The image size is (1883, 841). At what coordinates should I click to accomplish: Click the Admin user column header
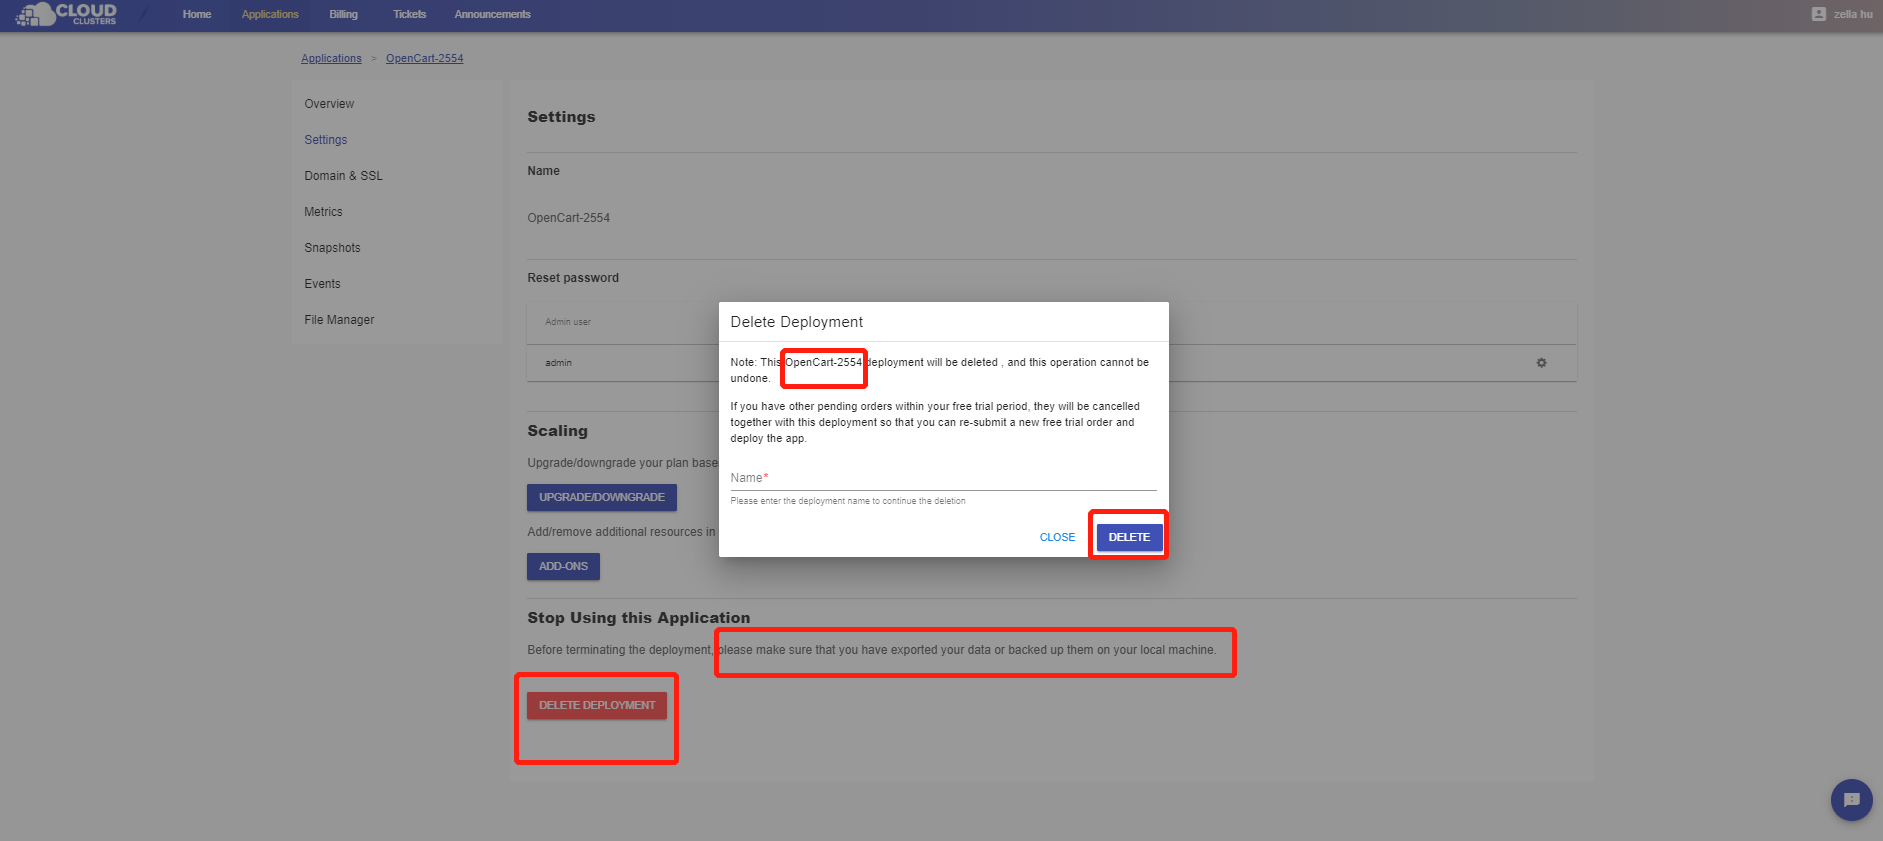[x=567, y=322]
